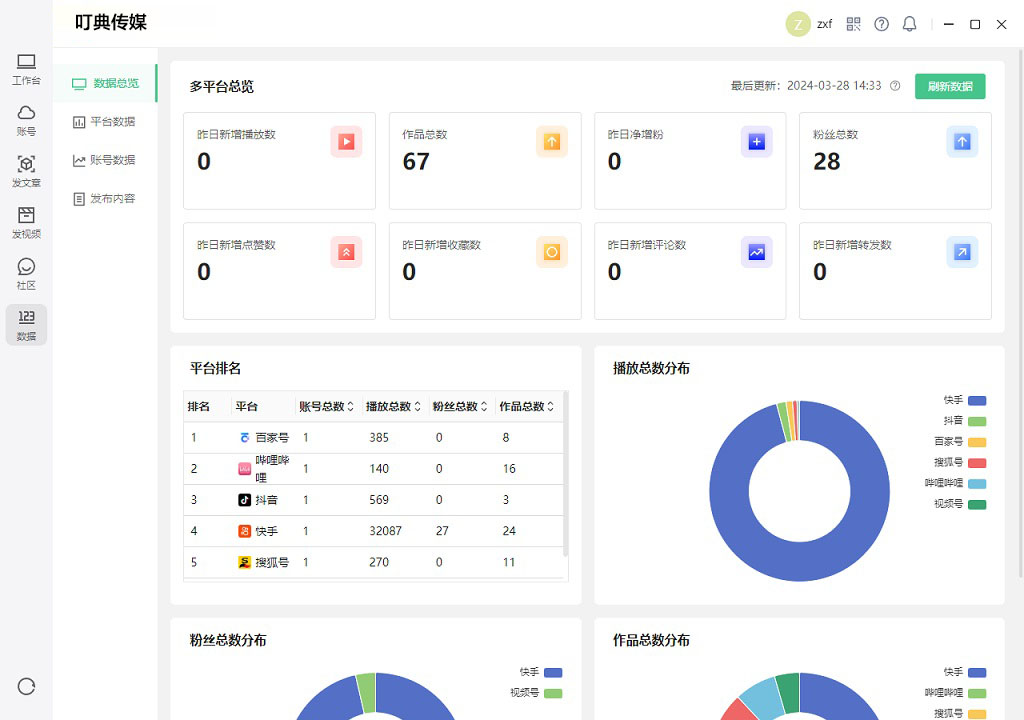
Task: Click the orange upload icon on 作品总数 card
Action: point(552,142)
